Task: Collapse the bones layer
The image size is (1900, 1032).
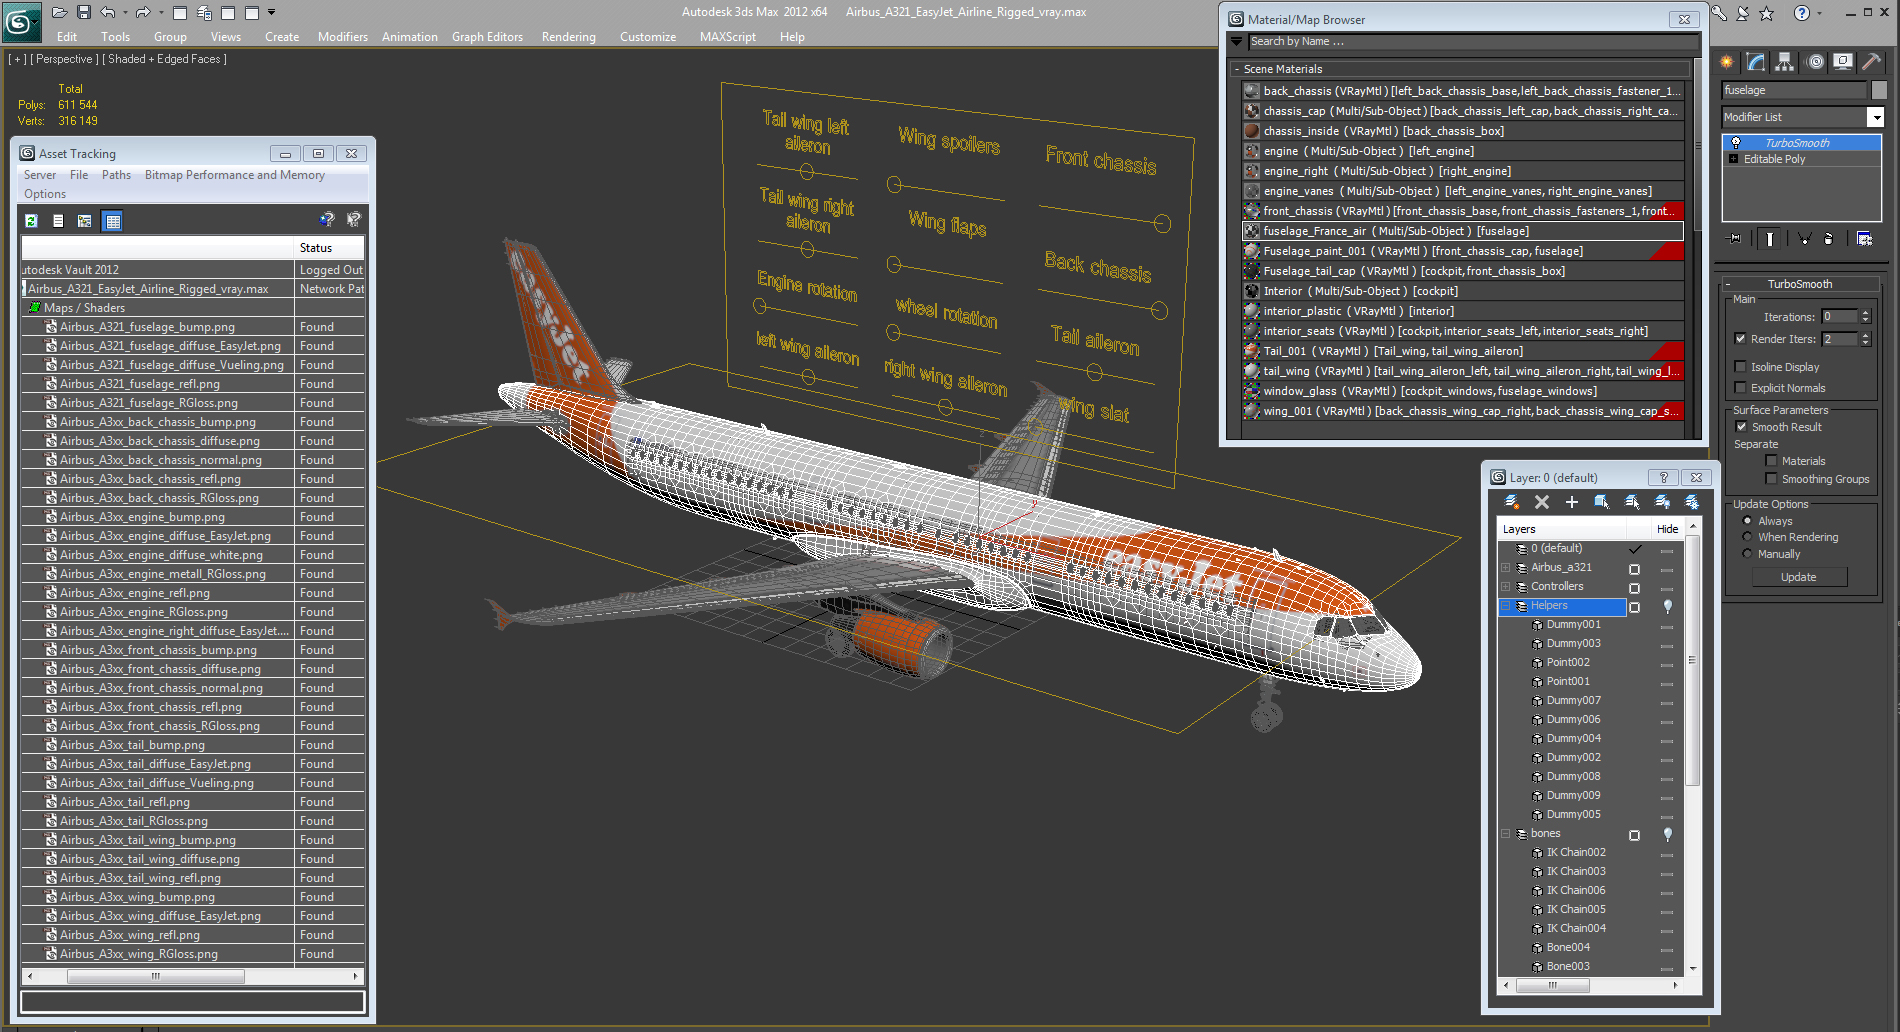Action: (x=1505, y=833)
